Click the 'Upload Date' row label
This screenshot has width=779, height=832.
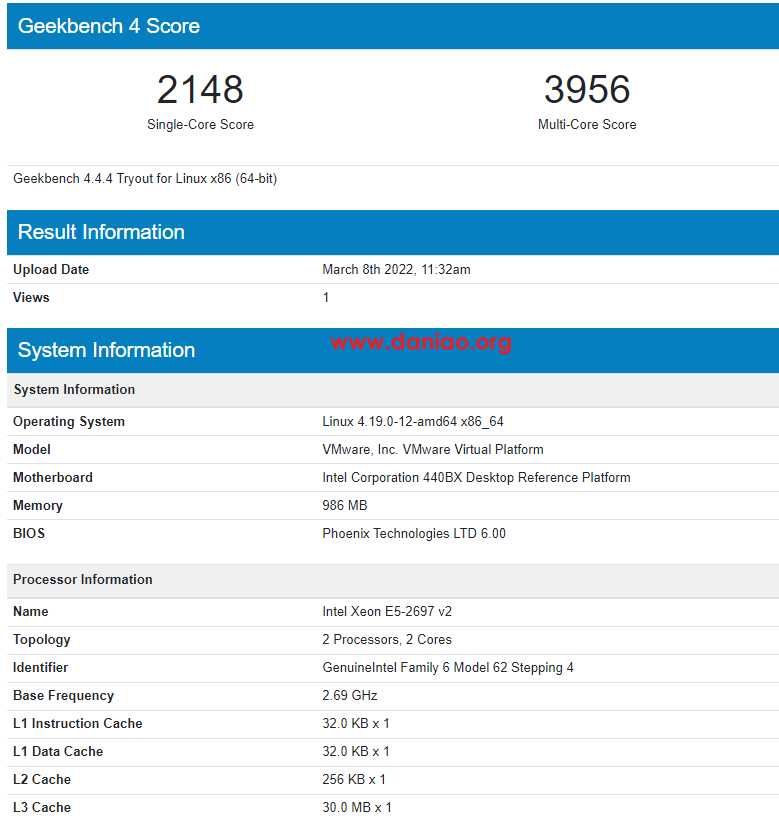51,270
